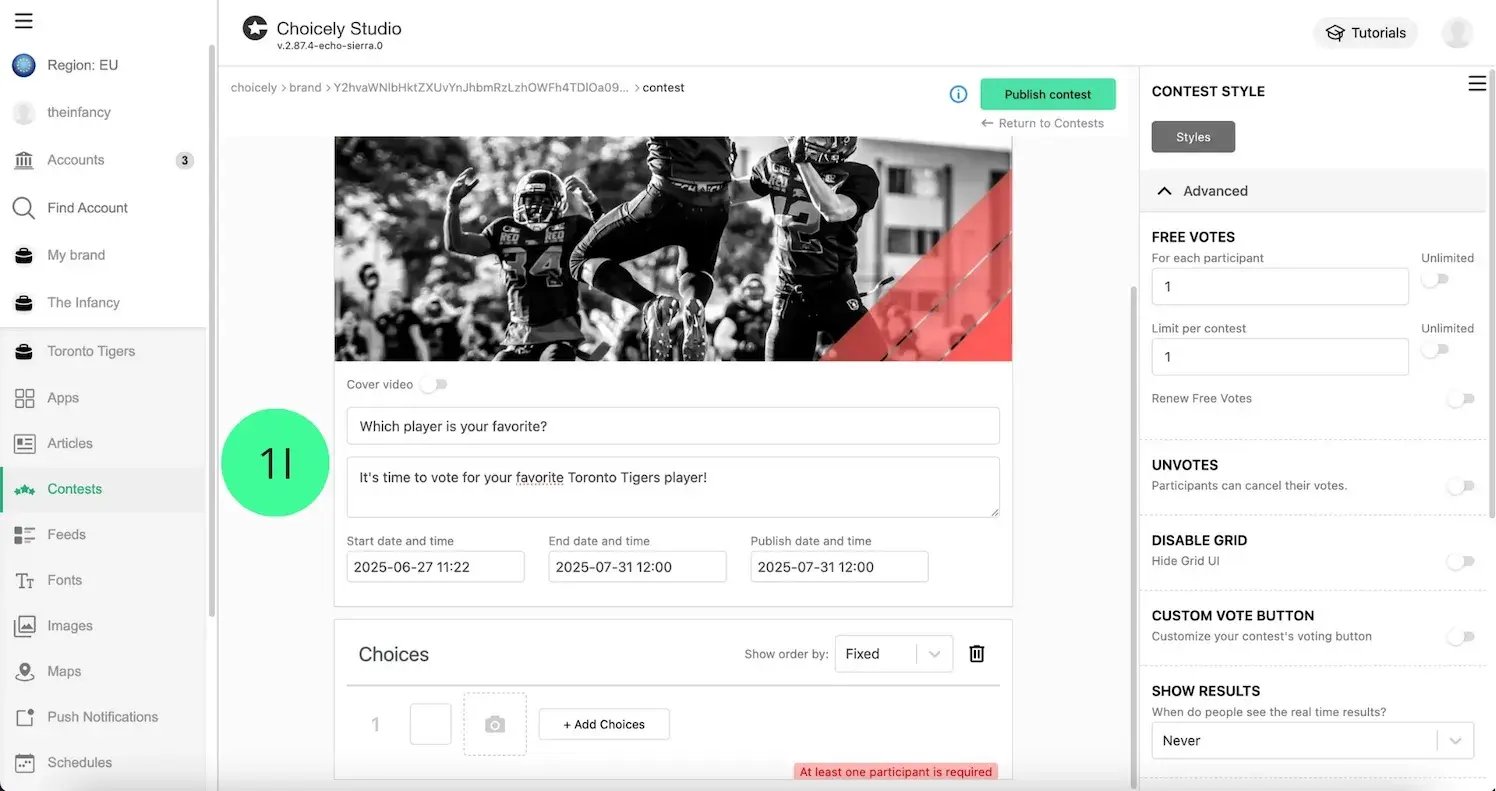The height and width of the screenshot is (791, 1496).
Task: Click the football cover image
Action: click(673, 249)
